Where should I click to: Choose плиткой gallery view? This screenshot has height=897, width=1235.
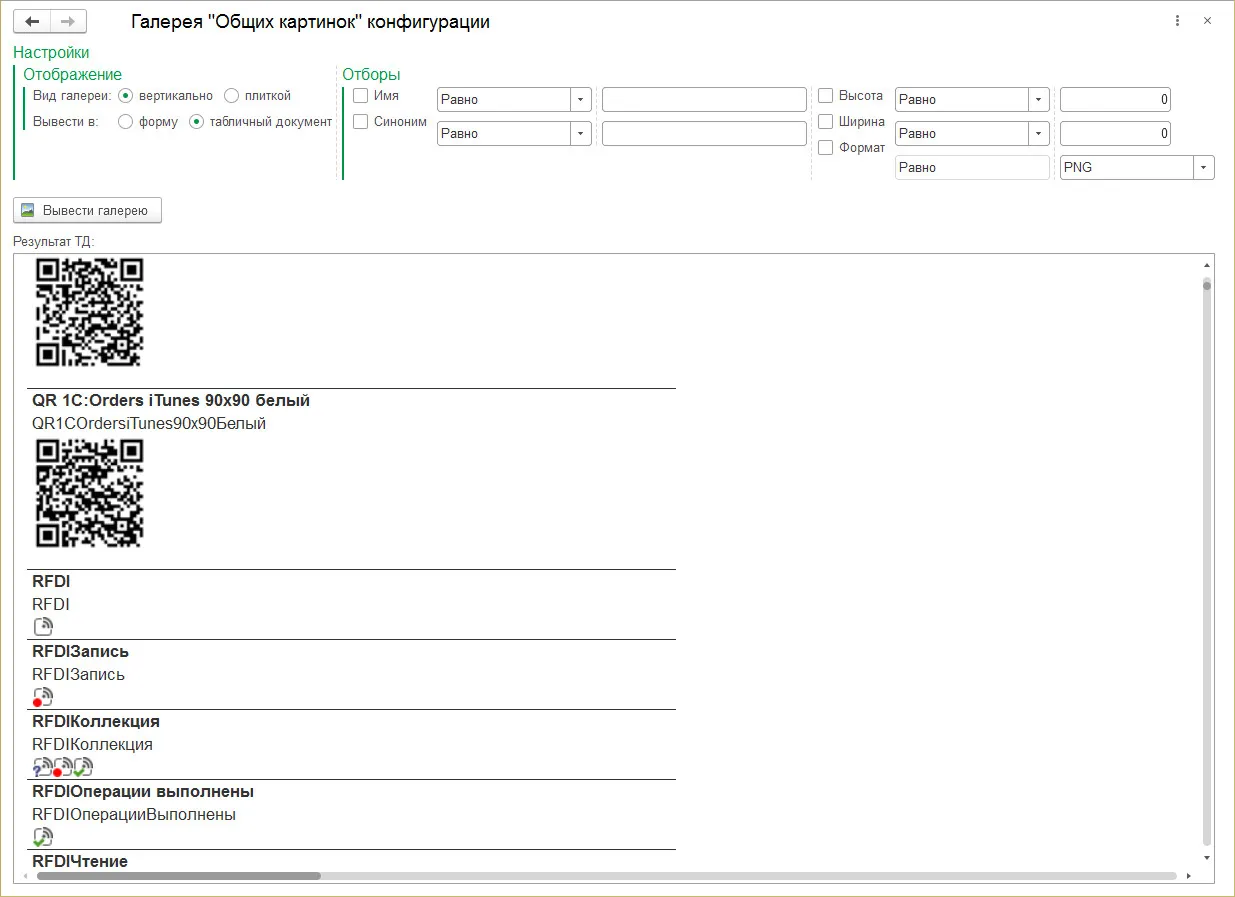click(x=231, y=96)
